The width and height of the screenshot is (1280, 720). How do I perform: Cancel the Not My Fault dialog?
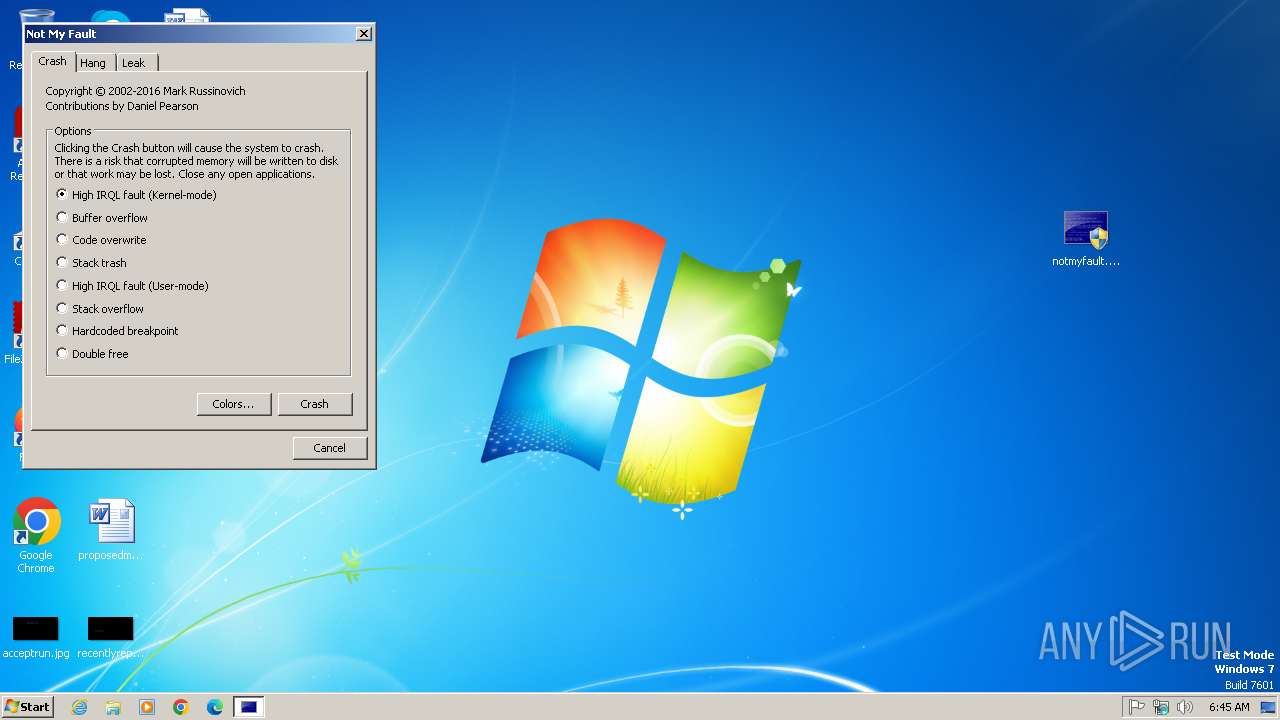click(x=329, y=448)
